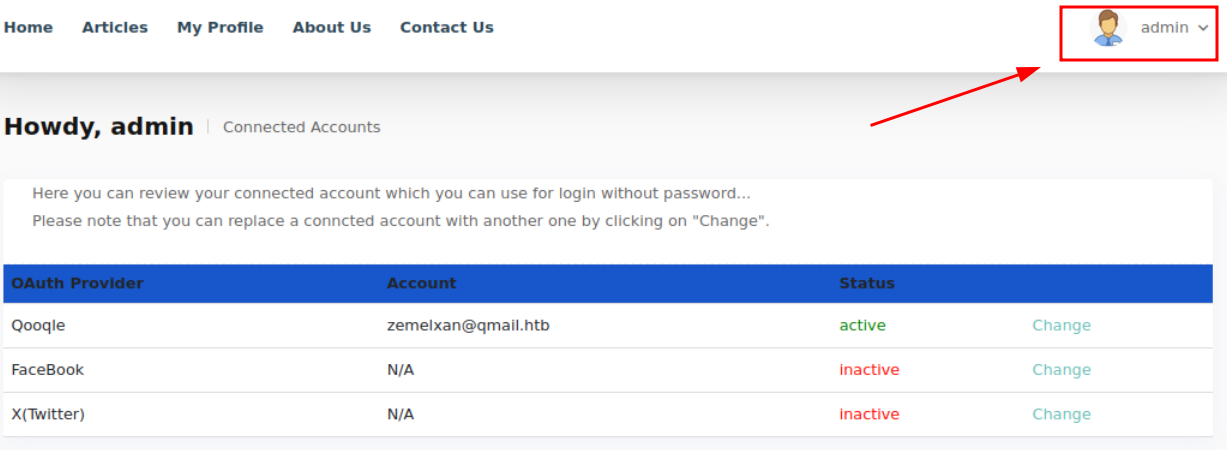
Task: Open My Profile in navigation
Action: point(220,27)
